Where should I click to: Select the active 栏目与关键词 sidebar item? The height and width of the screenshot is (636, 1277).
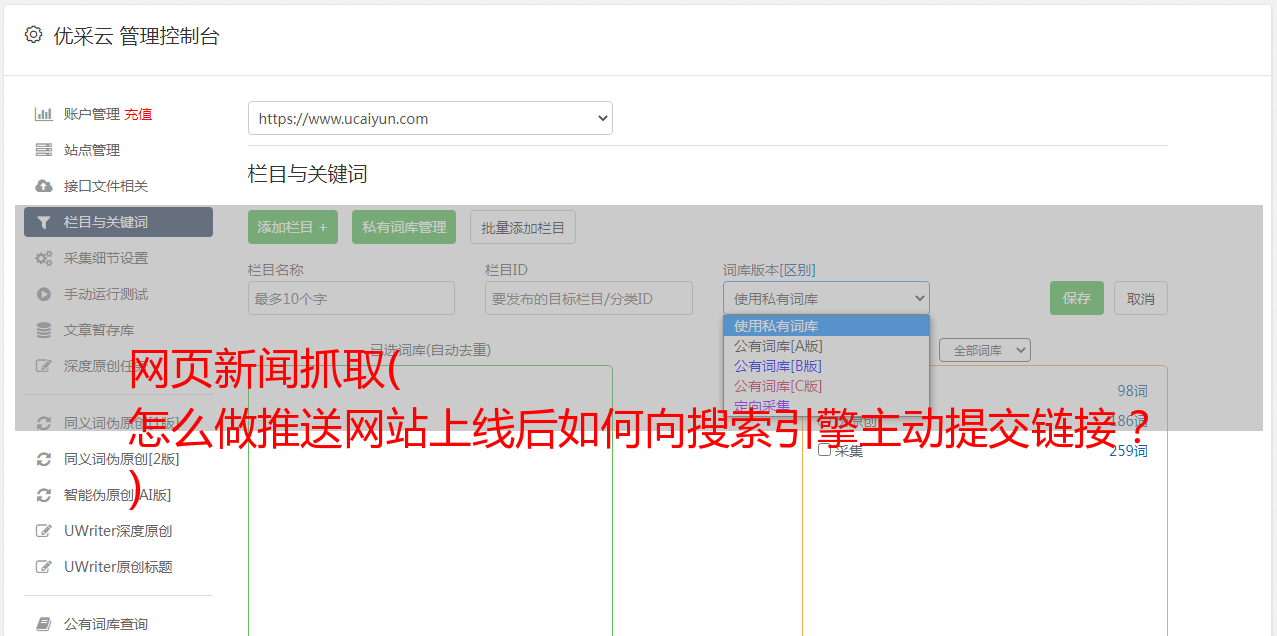118,222
